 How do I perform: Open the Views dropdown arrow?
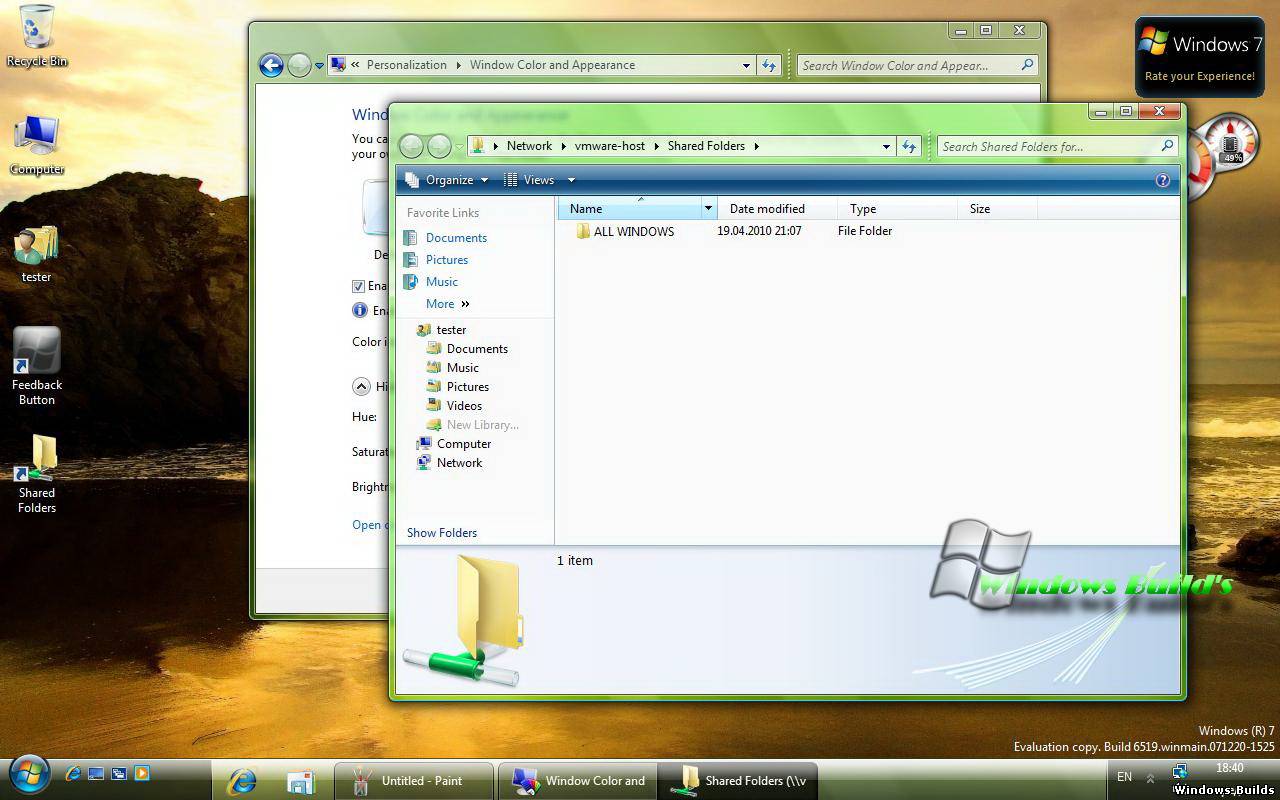[571, 180]
